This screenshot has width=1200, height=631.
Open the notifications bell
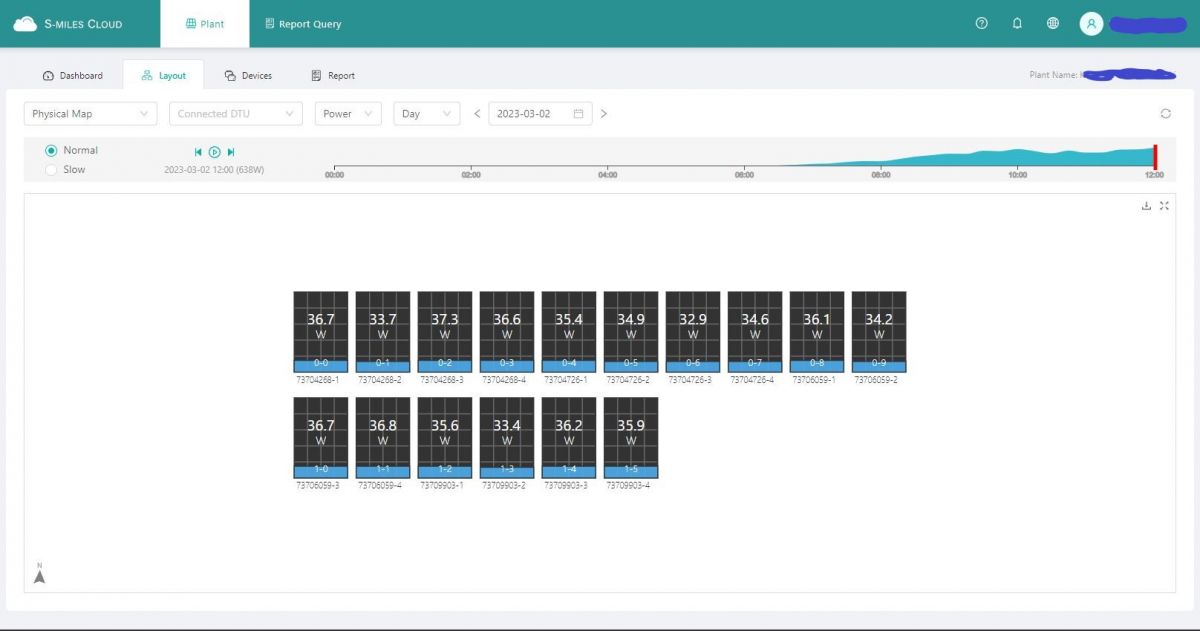pyautogui.click(x=1017, y=23)
